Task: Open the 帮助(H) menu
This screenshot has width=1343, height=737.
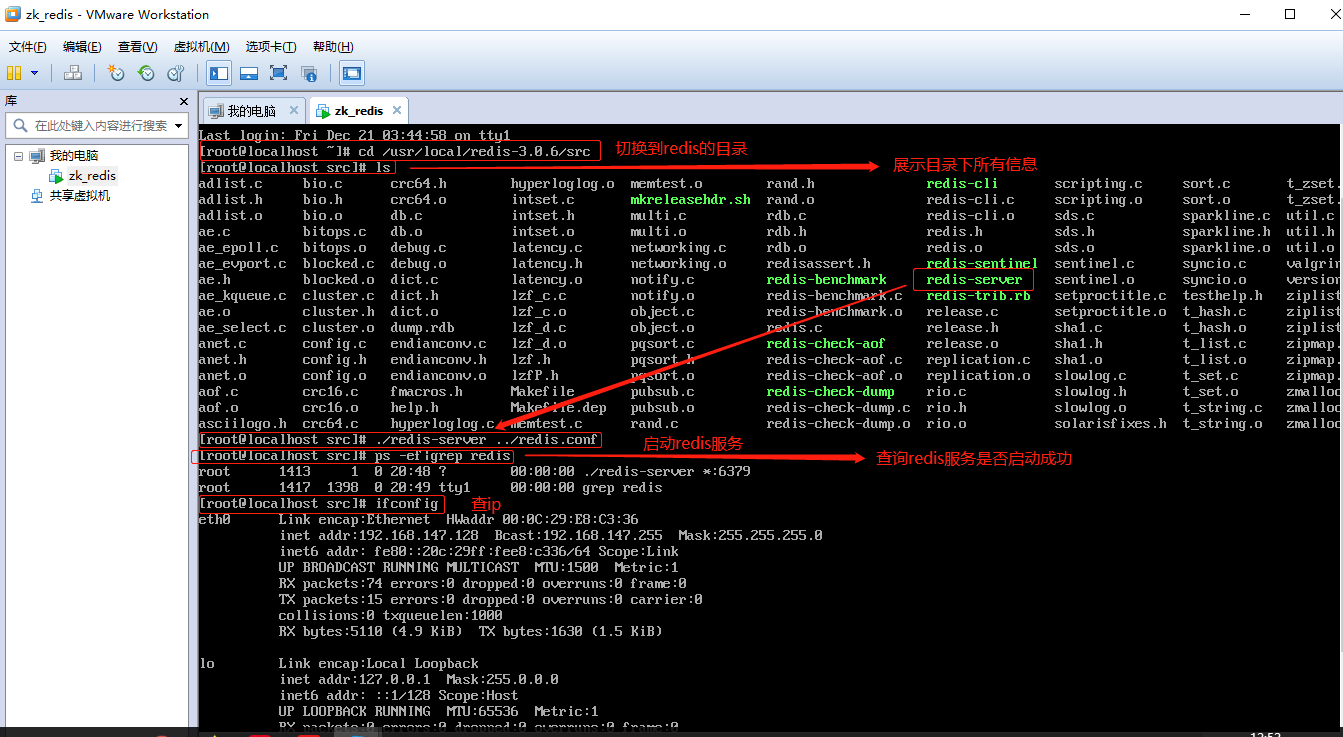Action: point(333,47)
